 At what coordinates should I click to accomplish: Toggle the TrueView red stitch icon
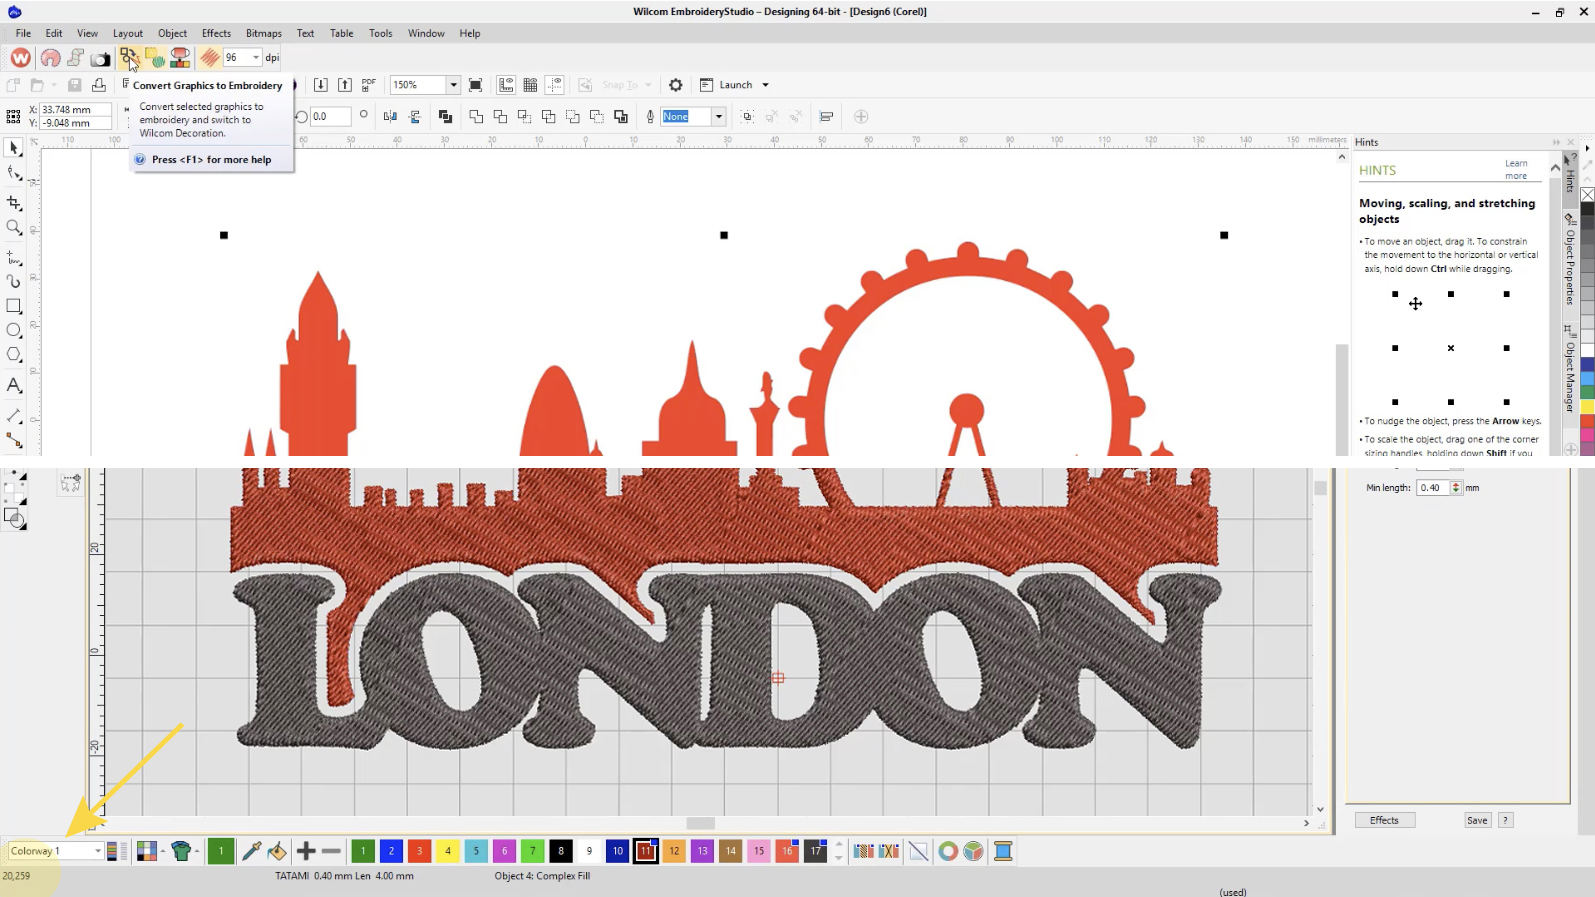209,58
